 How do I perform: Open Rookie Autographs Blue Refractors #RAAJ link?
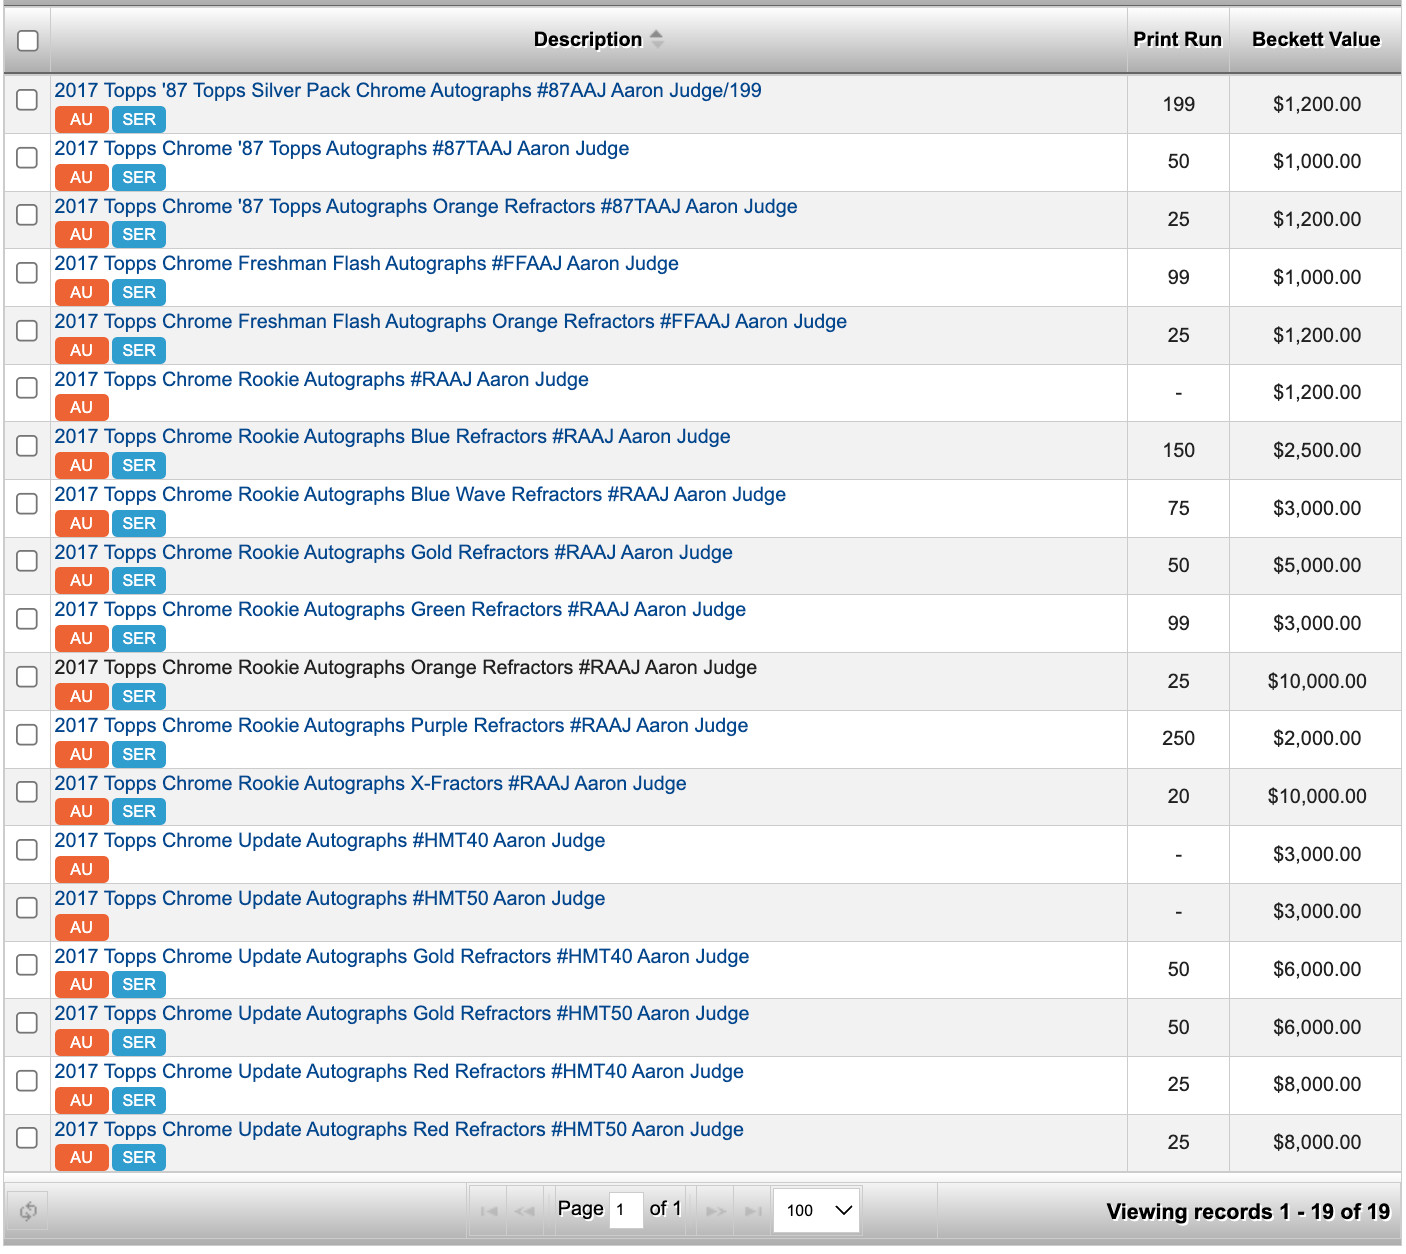pos(392,436)
